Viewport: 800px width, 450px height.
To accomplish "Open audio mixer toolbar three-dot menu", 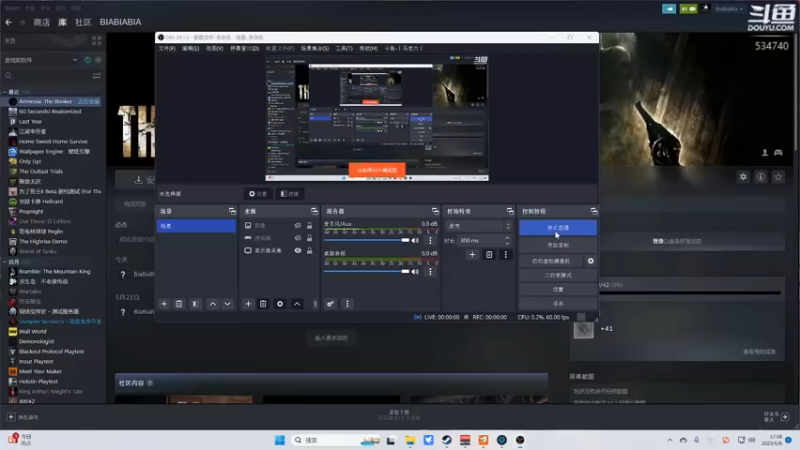I will click(347, 304).
